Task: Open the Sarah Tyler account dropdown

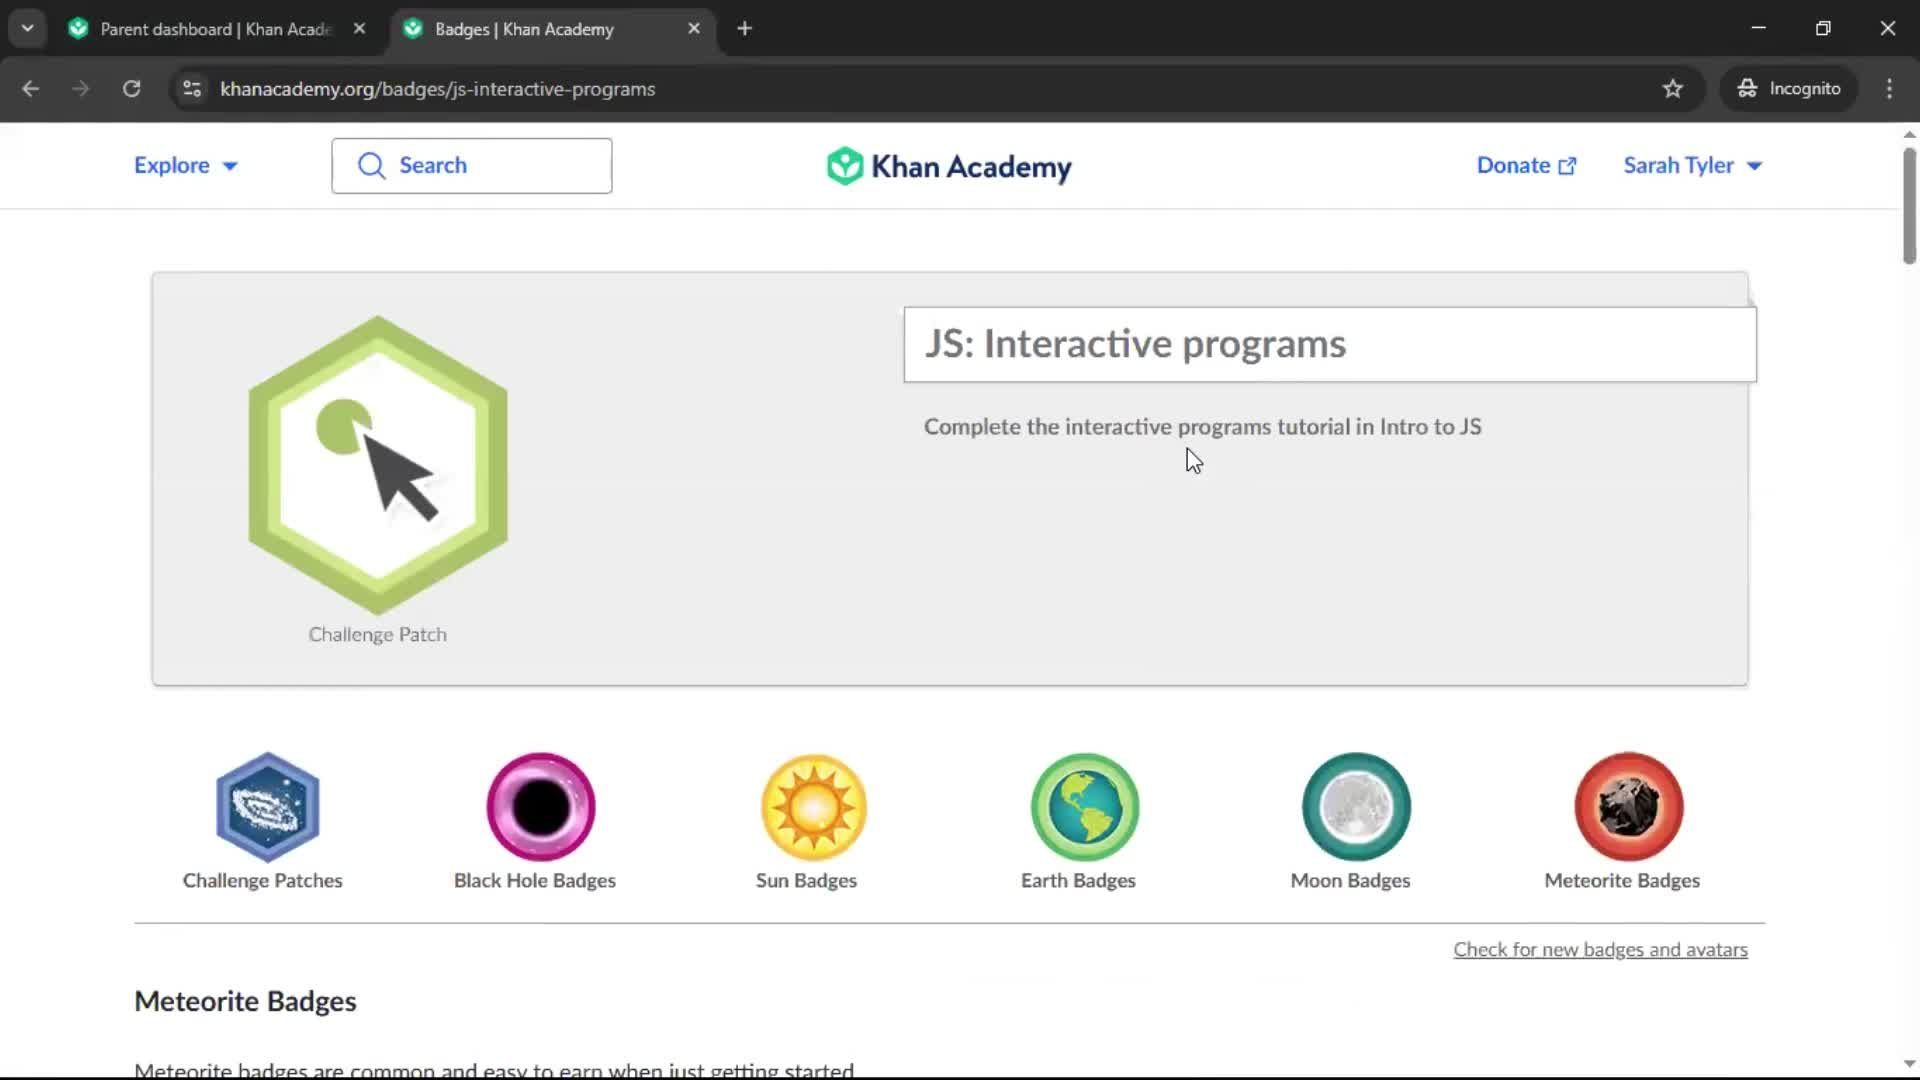Action: [x=1692, y=166]
